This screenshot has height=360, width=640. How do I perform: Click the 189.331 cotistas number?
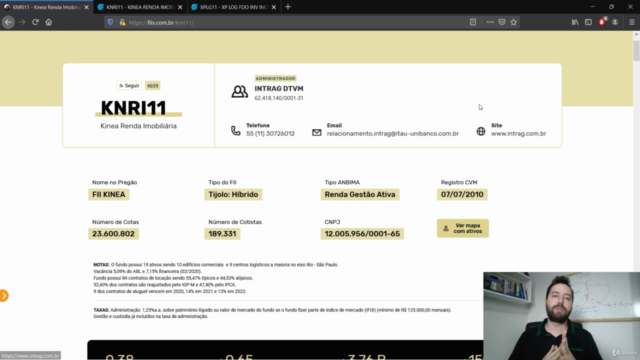(x=222, y=234)
